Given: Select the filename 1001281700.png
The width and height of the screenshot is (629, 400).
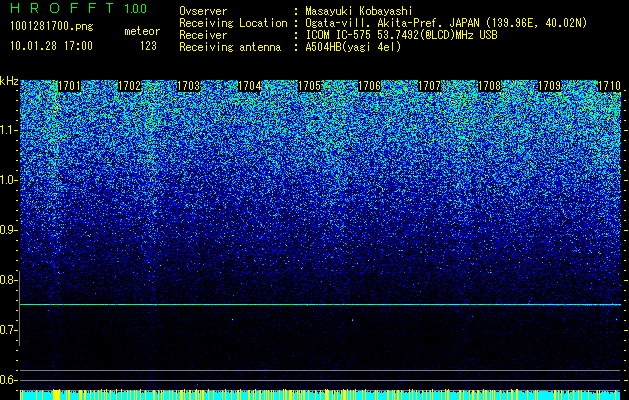Looking at the screenshot, I should (x=52, y=27).
